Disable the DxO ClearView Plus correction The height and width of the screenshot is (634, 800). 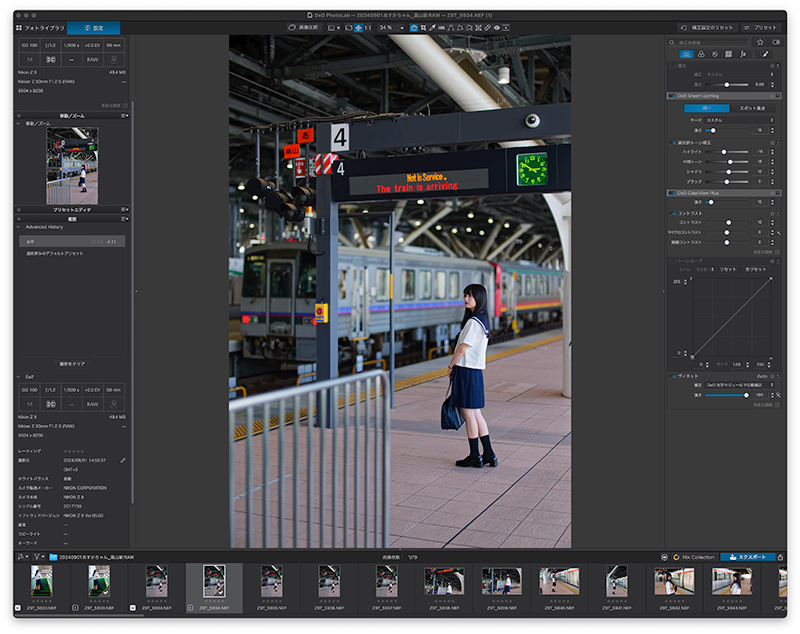tap(671, 193)
